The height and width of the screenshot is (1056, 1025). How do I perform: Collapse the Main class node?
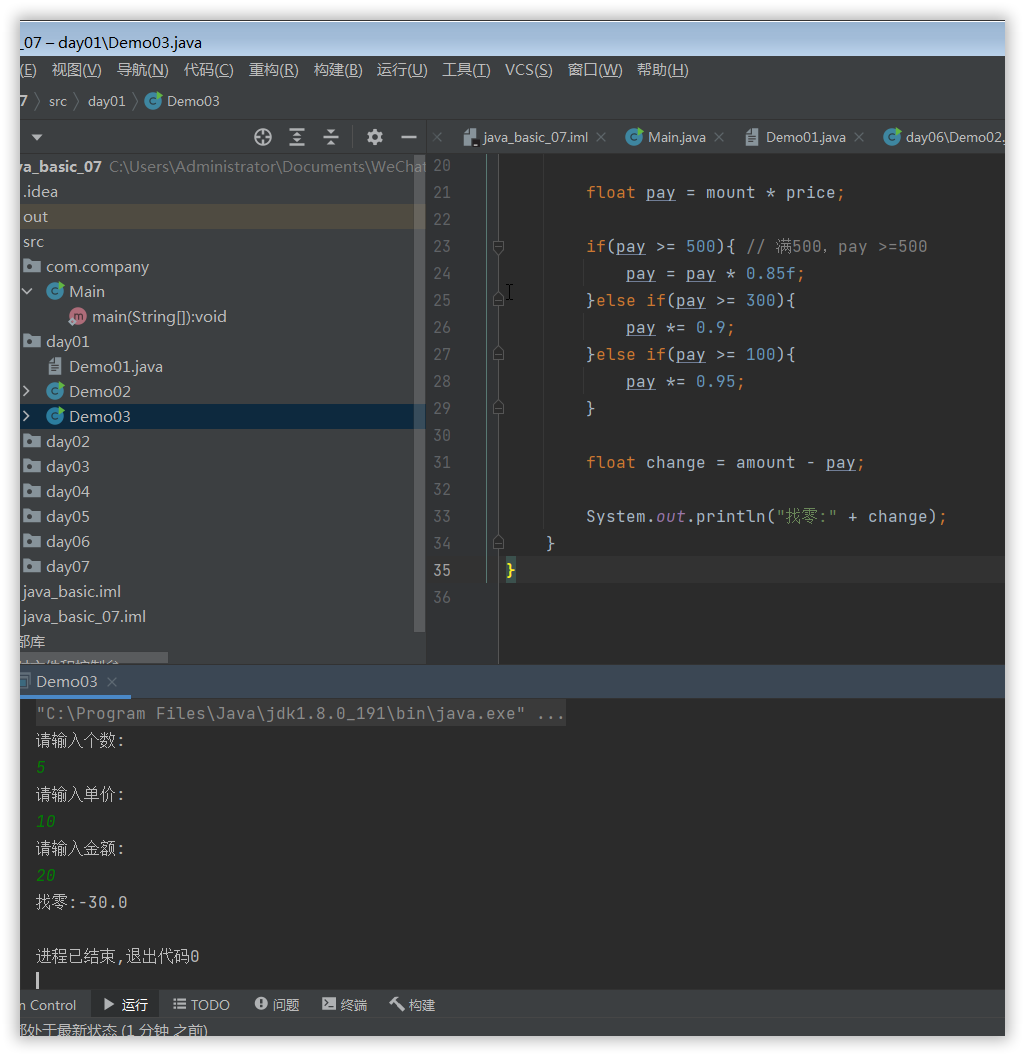coord(28,292)
